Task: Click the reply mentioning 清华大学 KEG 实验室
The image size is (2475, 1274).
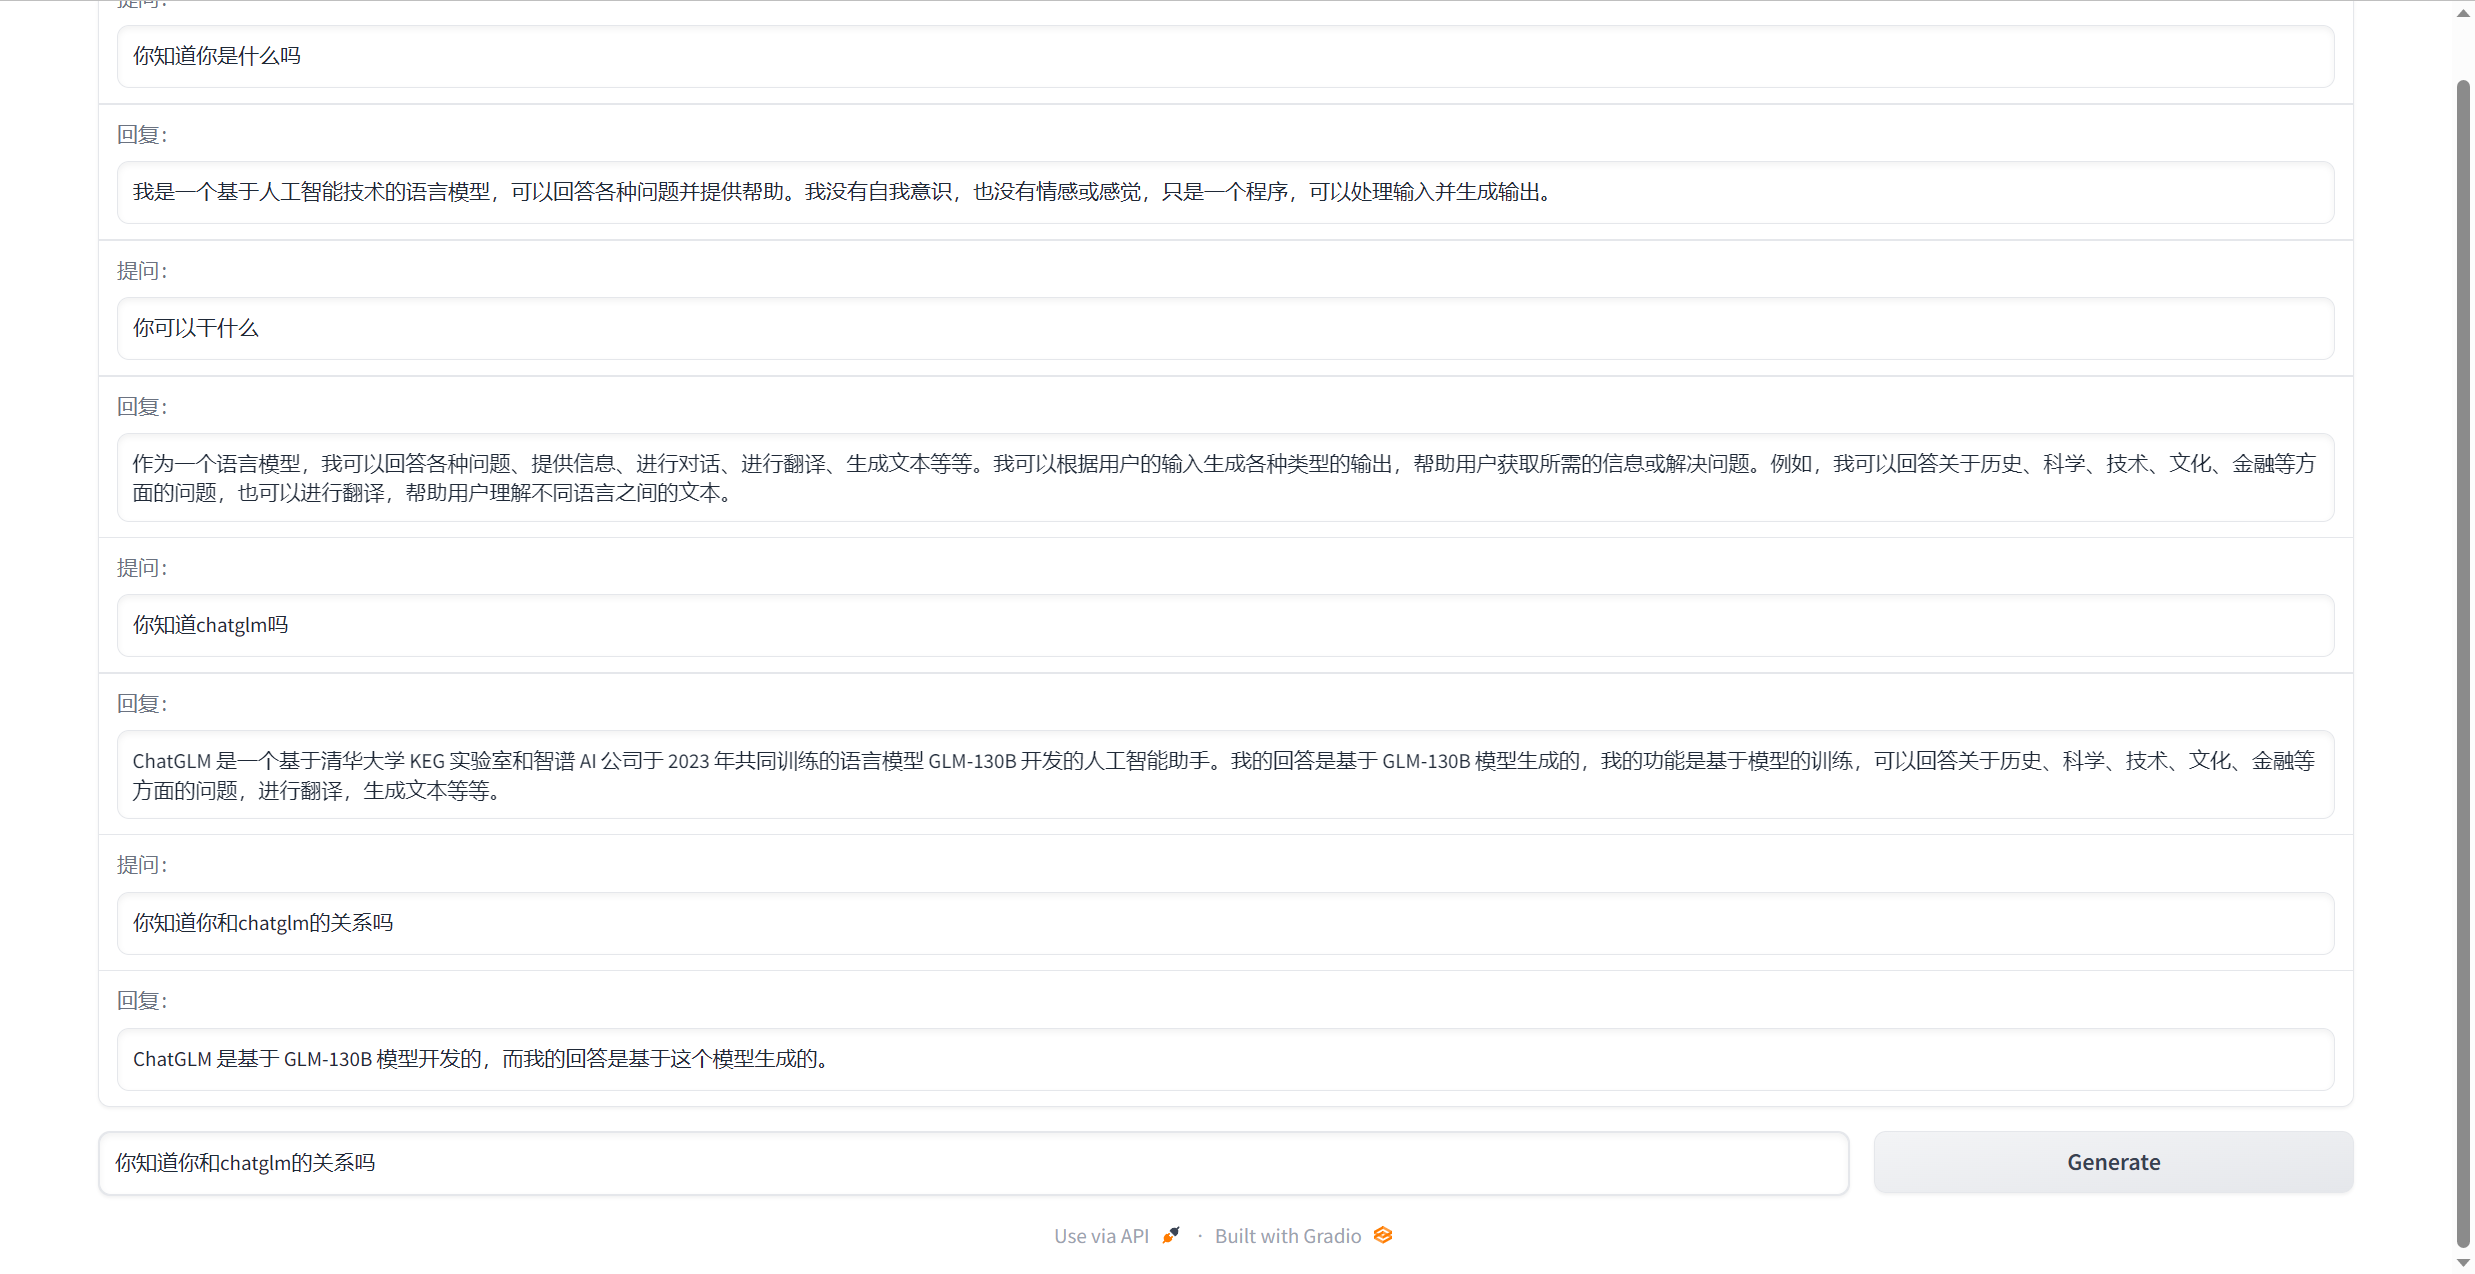Action: coord(1225,775)
